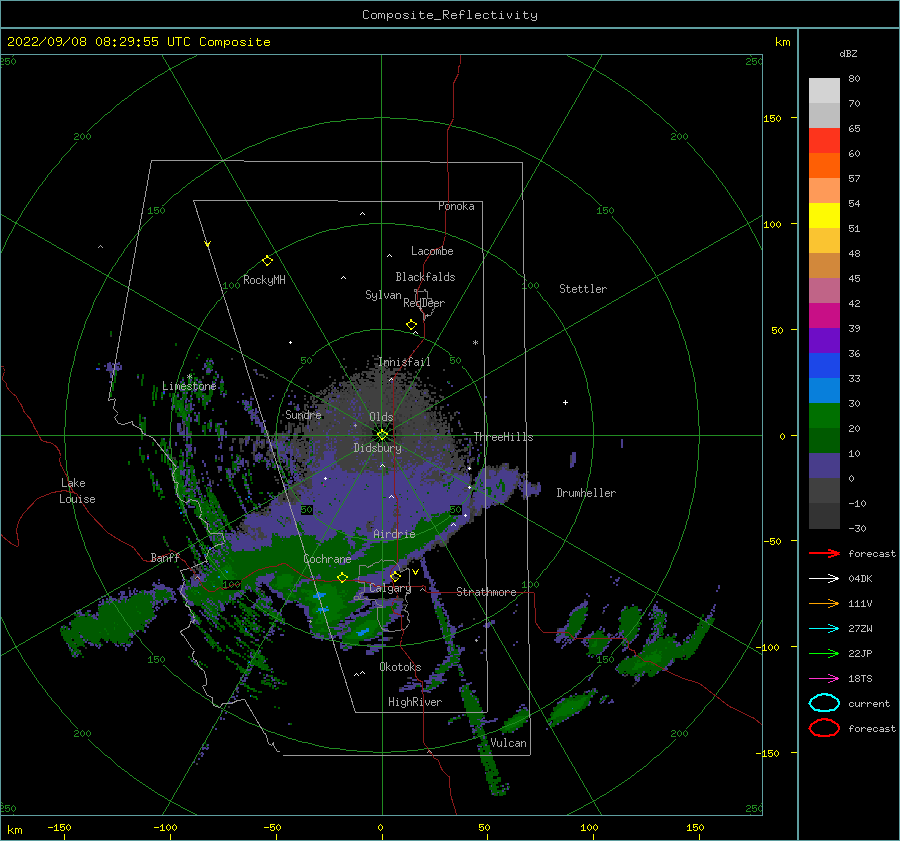Viewport: 900px width, 841px height.
Task: Click the Drumheller city label
Action: click(x=586, y=493)
